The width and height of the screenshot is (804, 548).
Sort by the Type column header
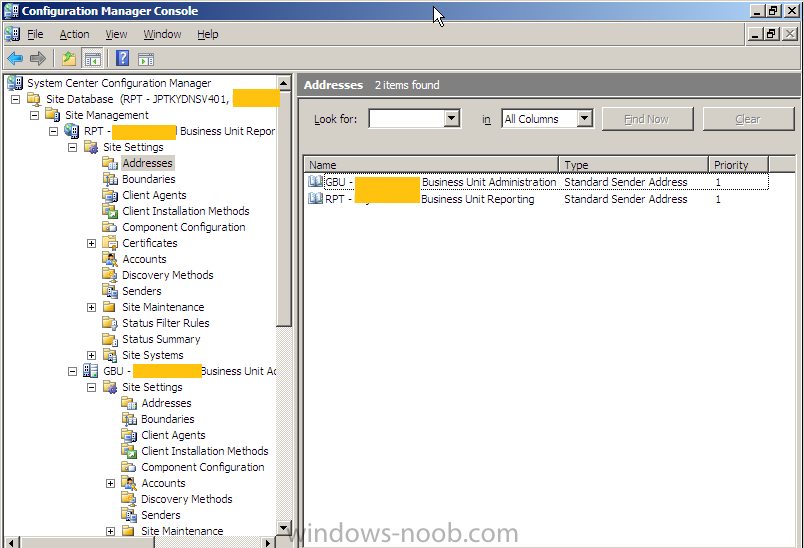pos(633,165)
